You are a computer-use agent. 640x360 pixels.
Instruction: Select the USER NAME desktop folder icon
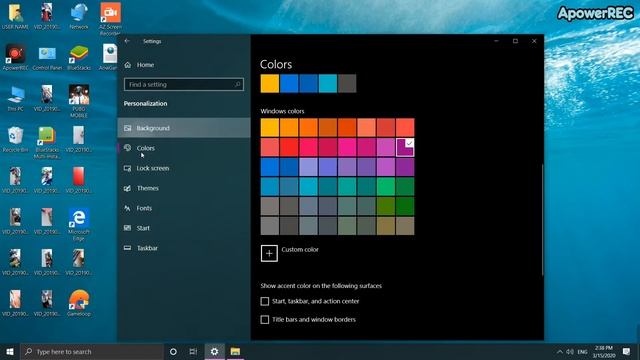coord(16,16)
